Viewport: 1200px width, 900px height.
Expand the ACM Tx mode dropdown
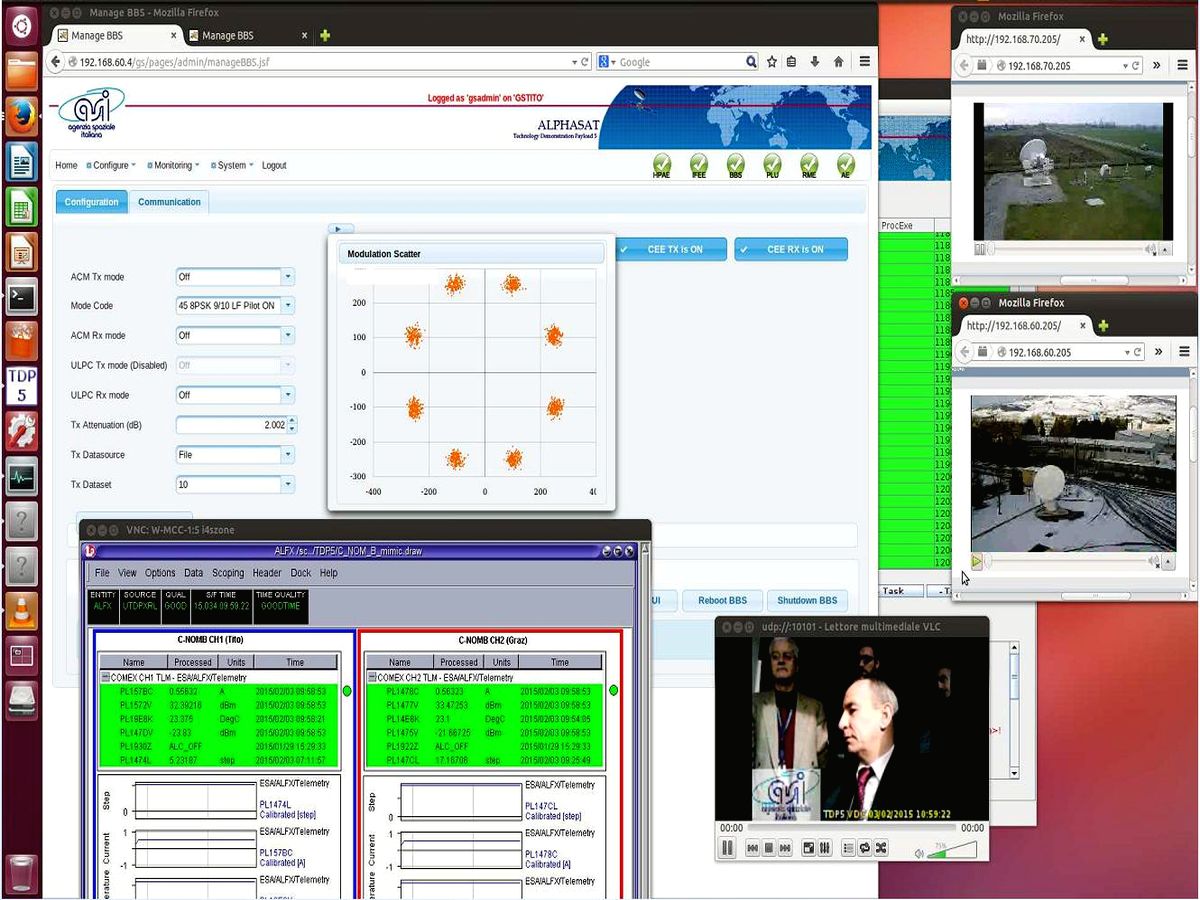pos(288,277)
